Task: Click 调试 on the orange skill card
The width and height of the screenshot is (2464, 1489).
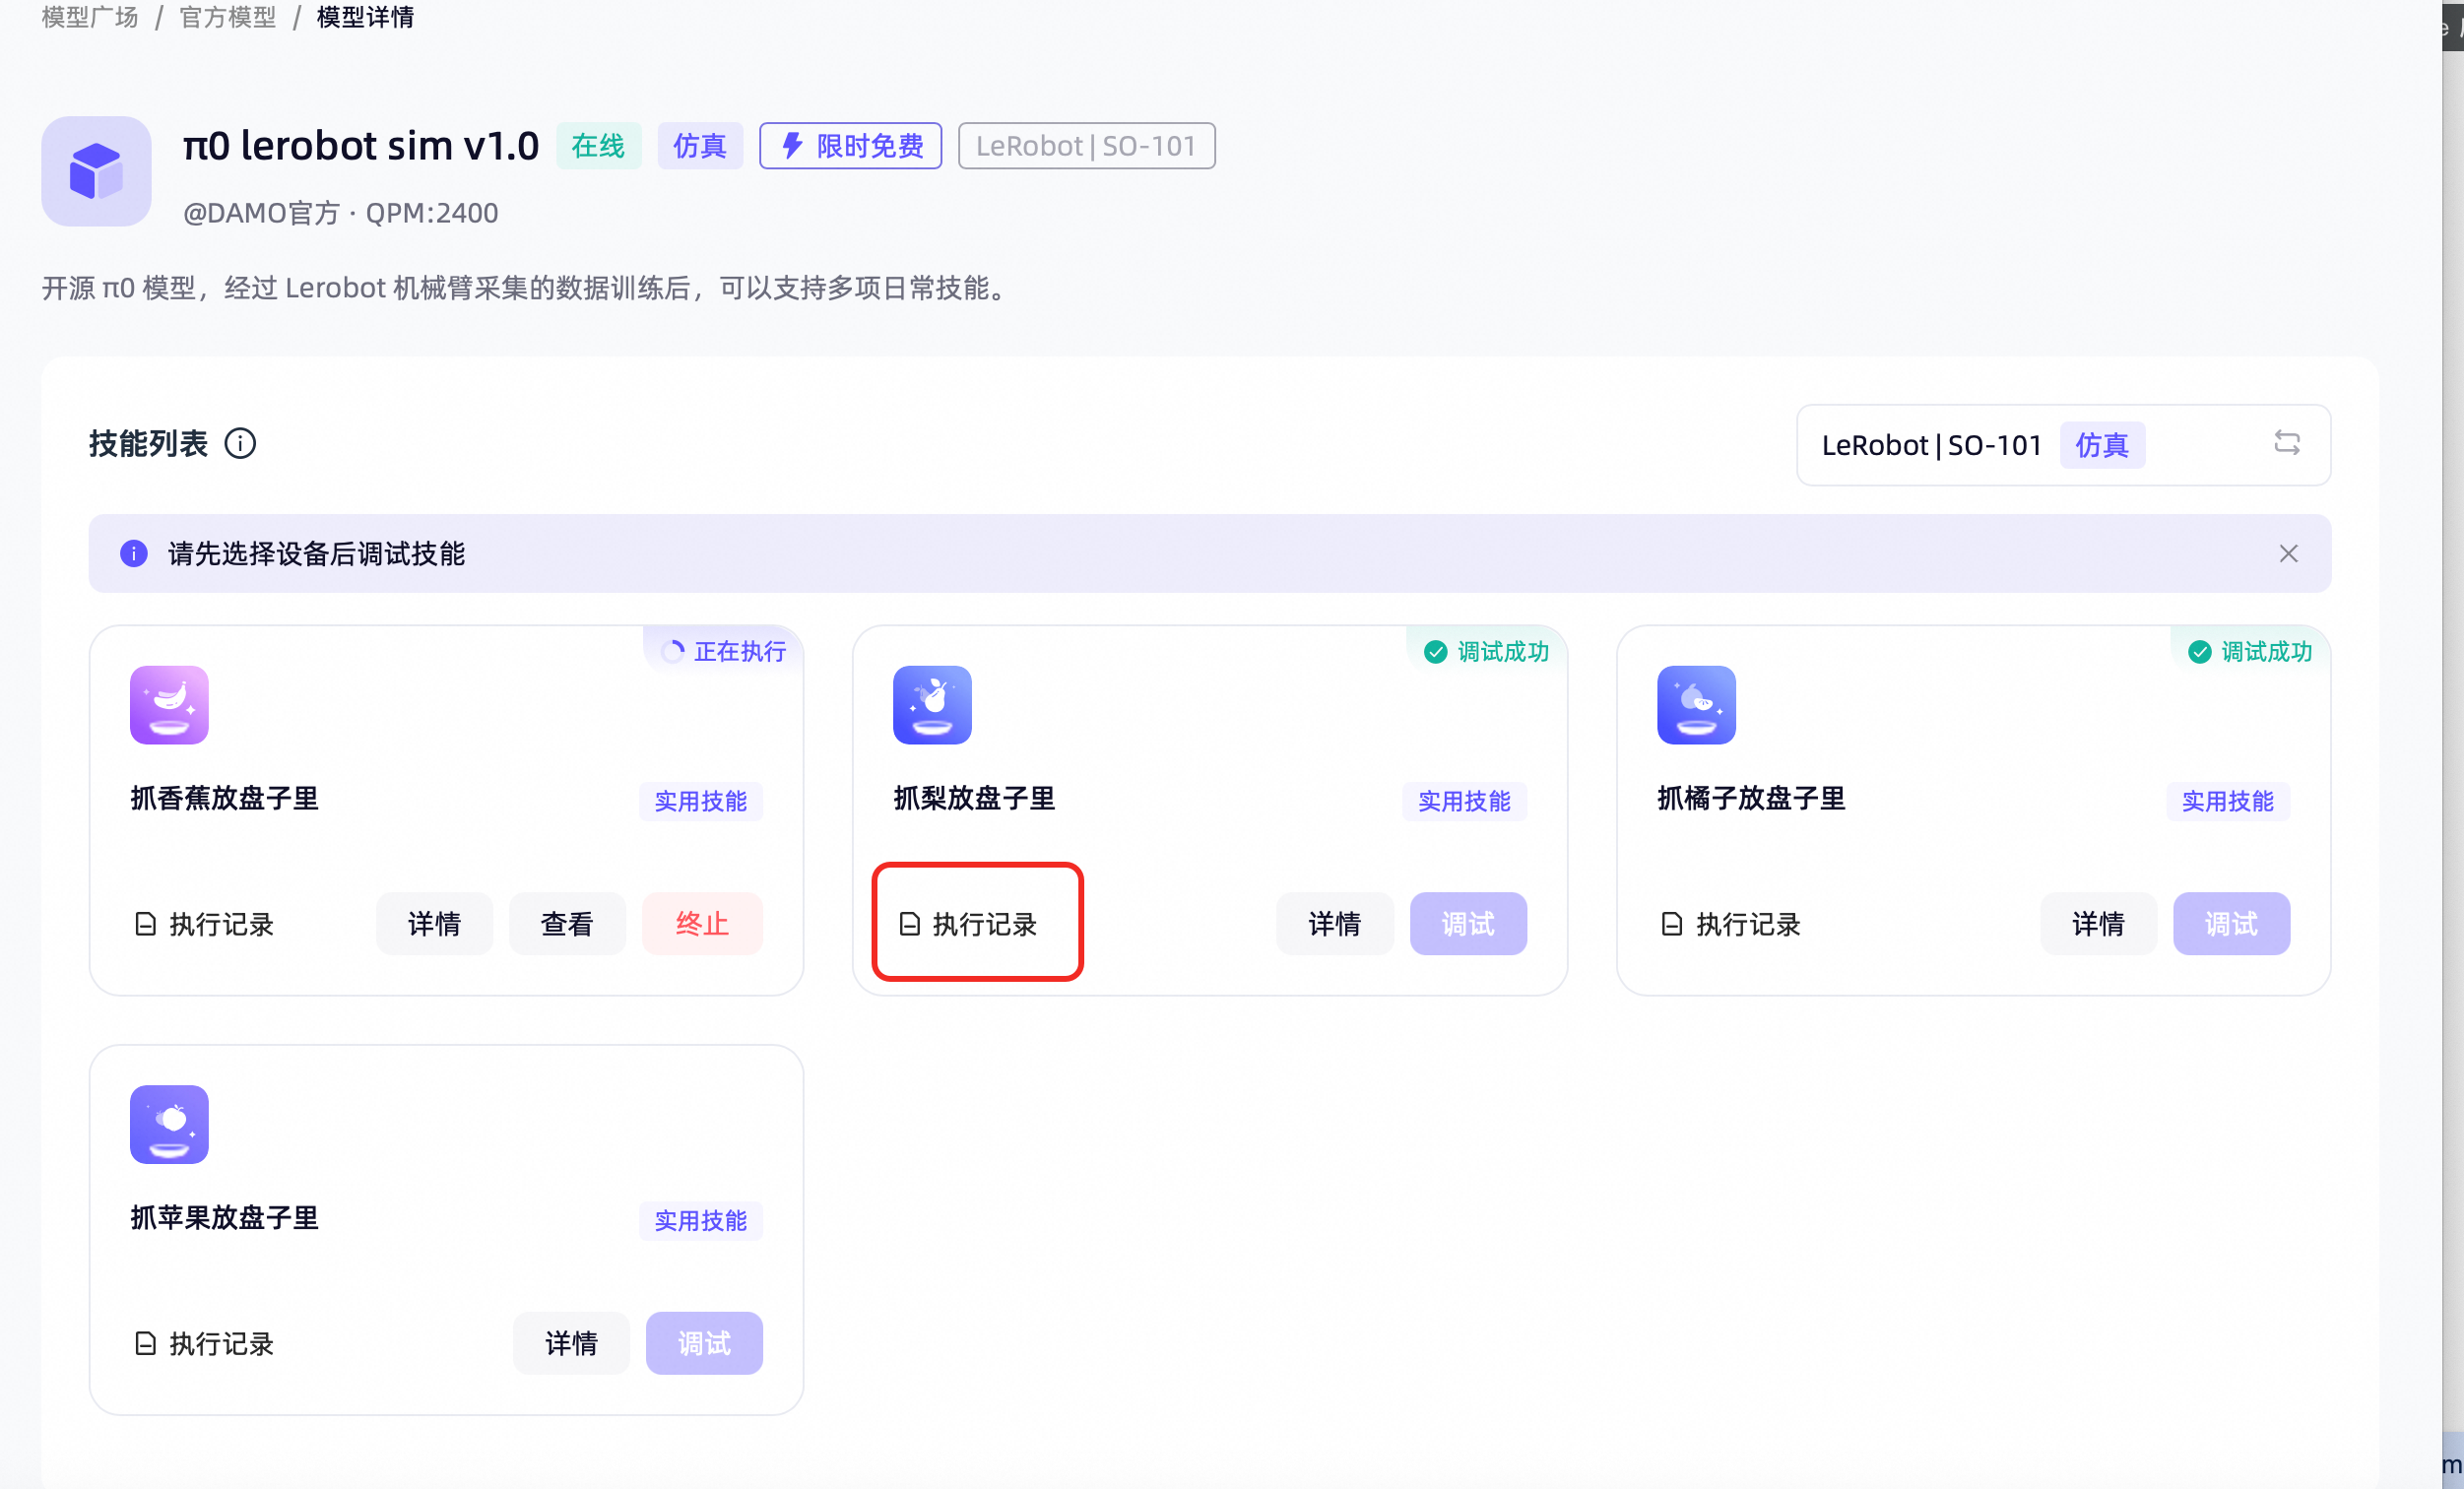Action: click(x=2231, y=924)
